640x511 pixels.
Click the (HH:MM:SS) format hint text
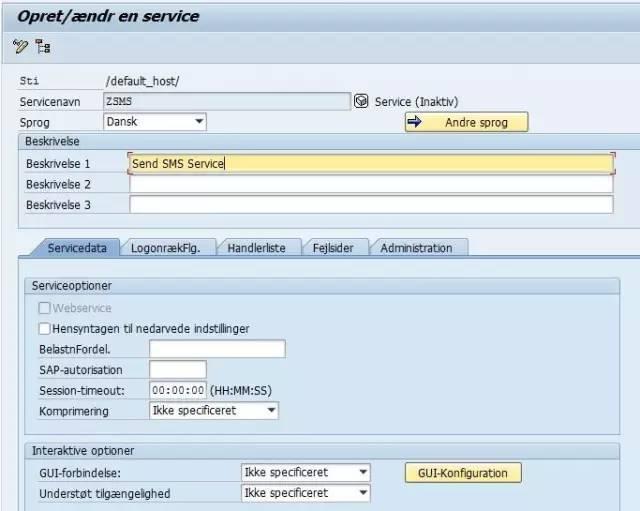click(x=241, y=391)
